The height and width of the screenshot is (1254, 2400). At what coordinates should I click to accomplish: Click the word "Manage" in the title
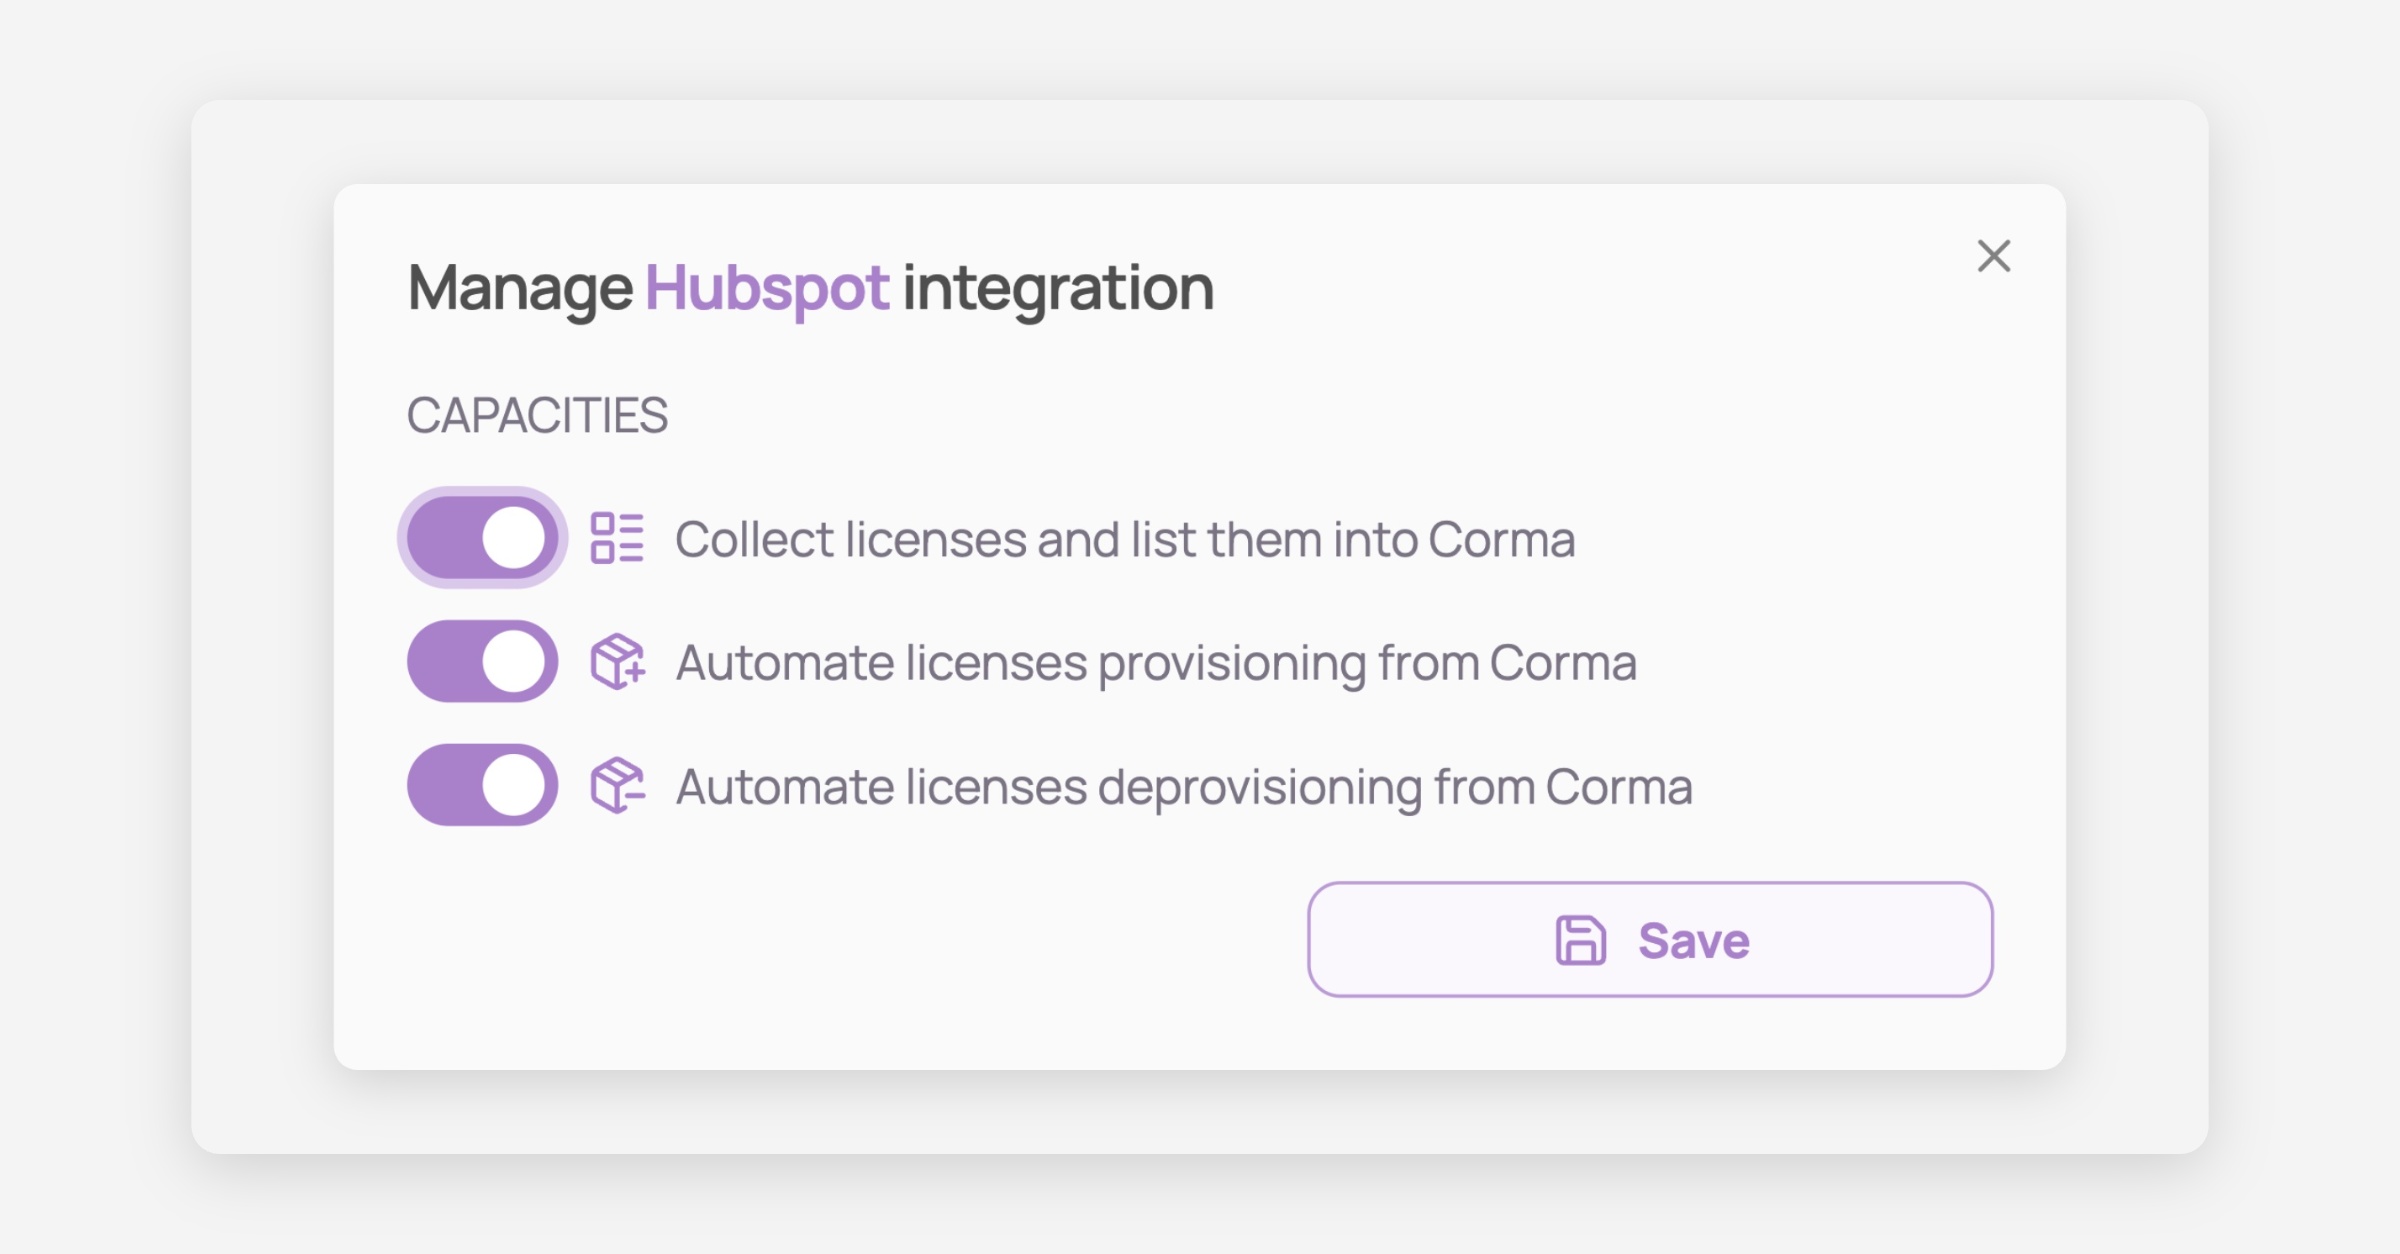520,288
